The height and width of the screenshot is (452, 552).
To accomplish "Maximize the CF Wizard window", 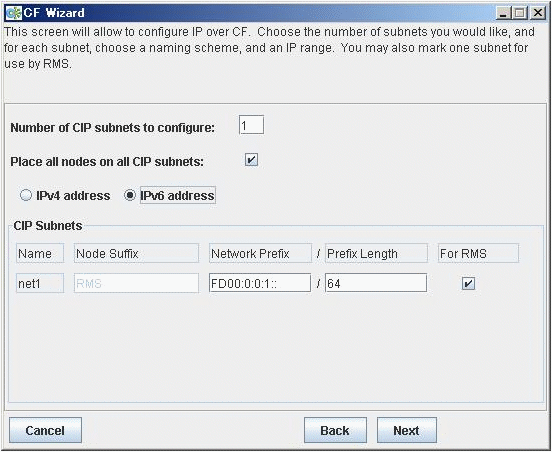I will tap(520, 13).
